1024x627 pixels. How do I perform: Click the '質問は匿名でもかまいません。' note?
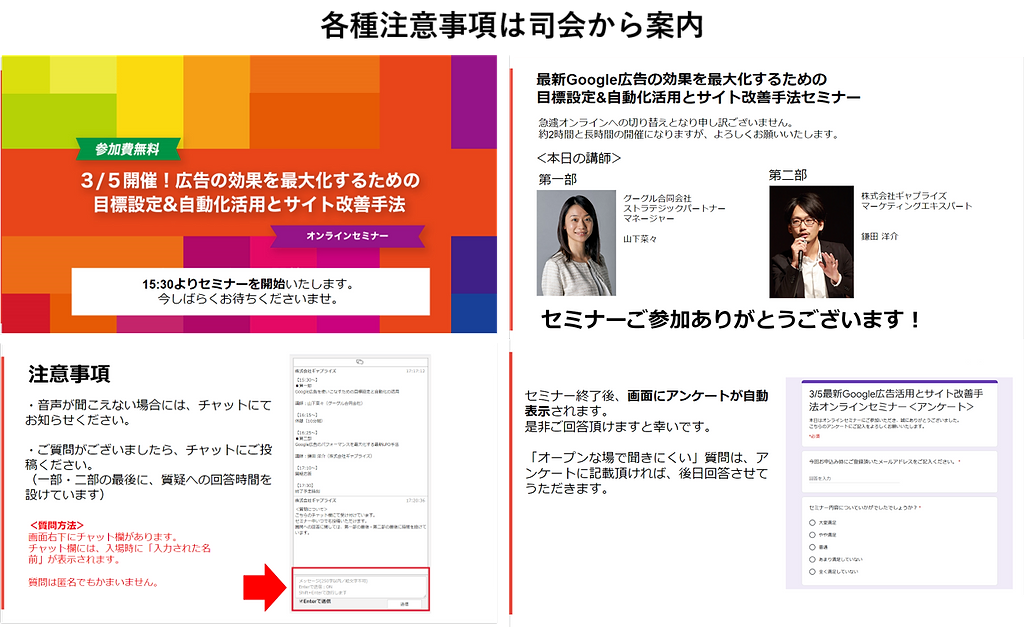[x=95, y=583]
